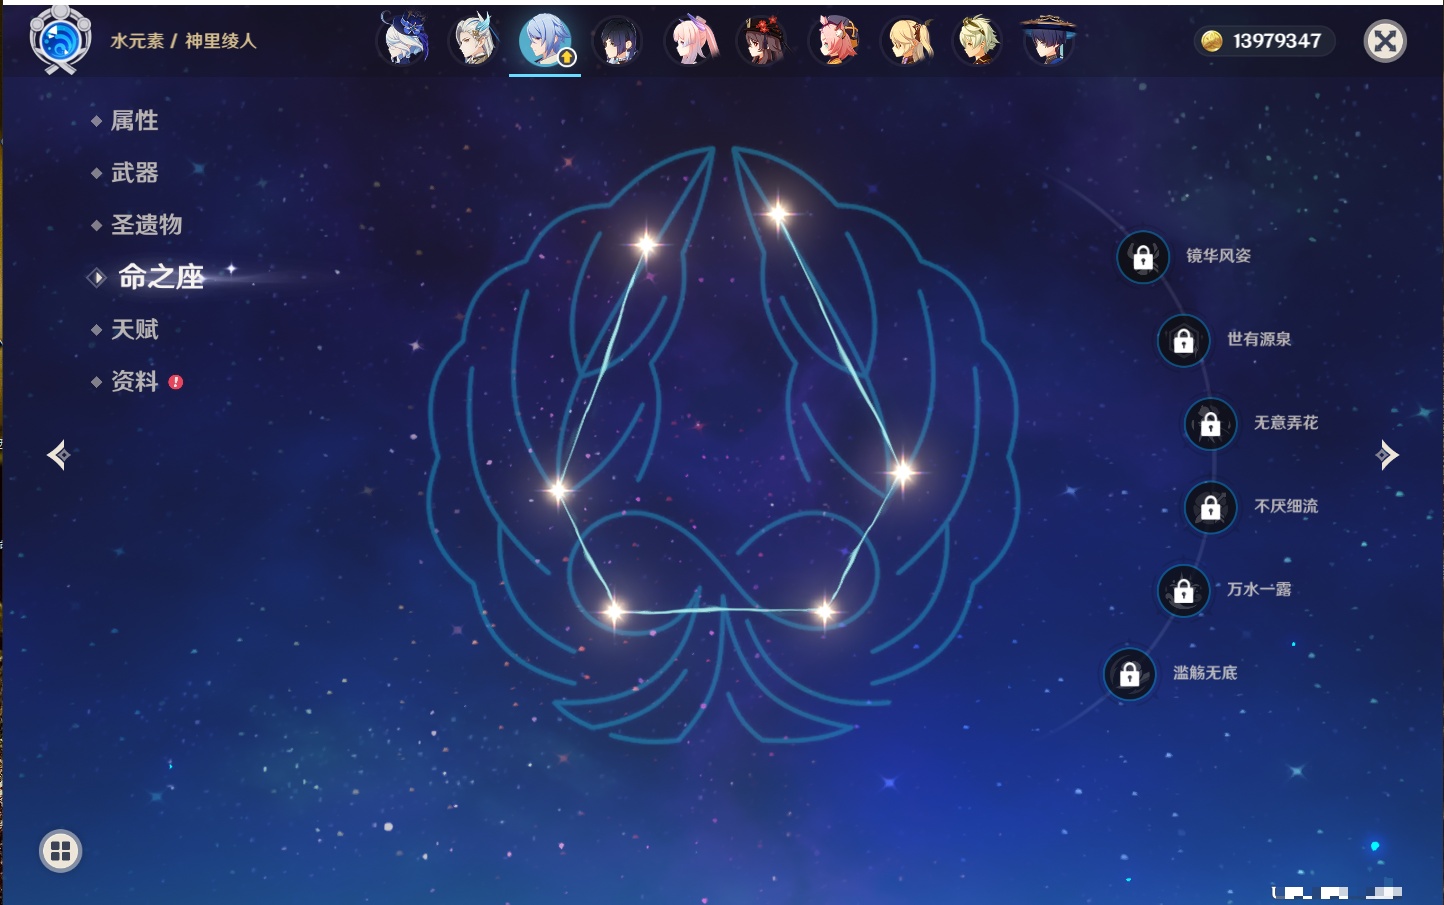1444x905 pixels.
Task: Select the blonde ponytail character avatar
Action: [907, 41]
